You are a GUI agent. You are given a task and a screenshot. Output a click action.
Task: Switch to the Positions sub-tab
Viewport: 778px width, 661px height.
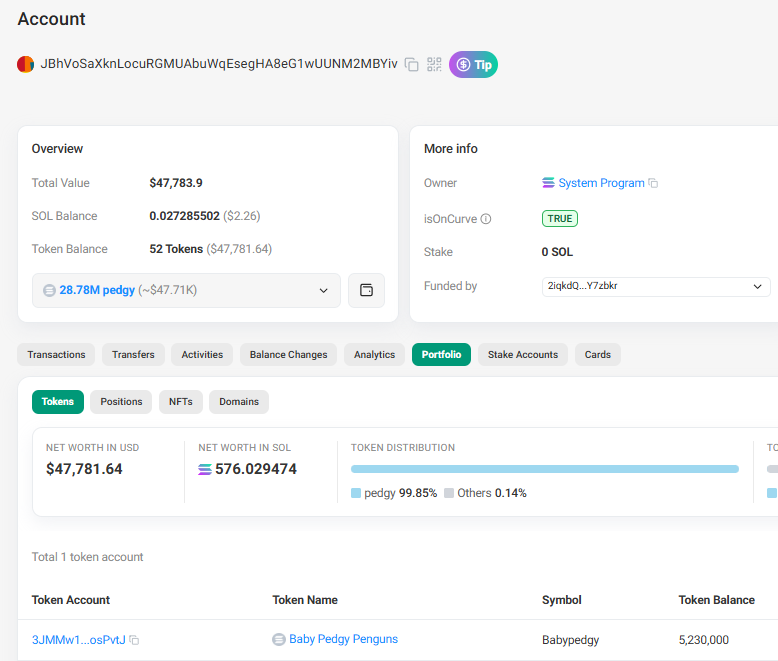(121, 401)
